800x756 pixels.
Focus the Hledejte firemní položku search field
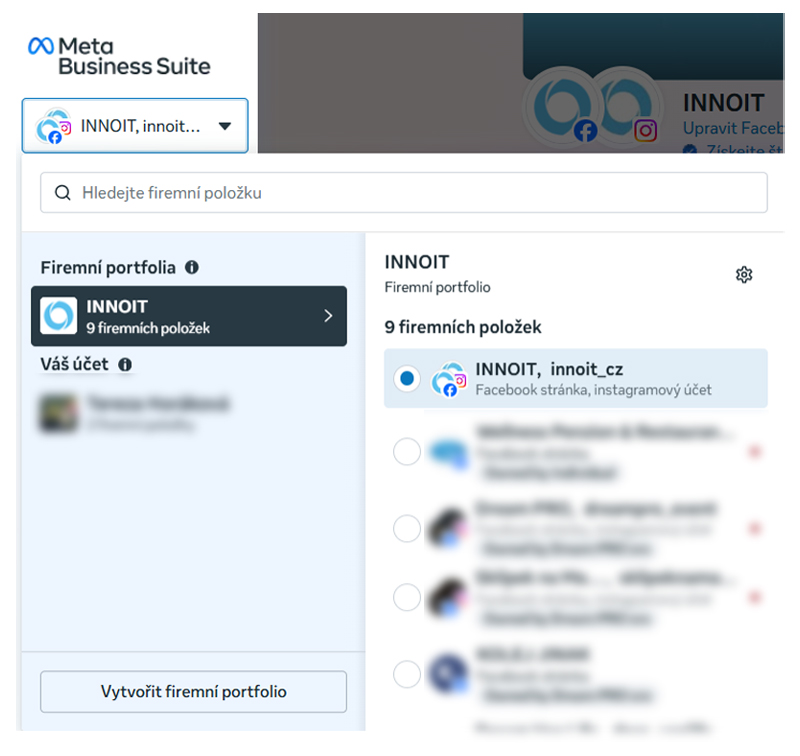click(x=404, y=193)
